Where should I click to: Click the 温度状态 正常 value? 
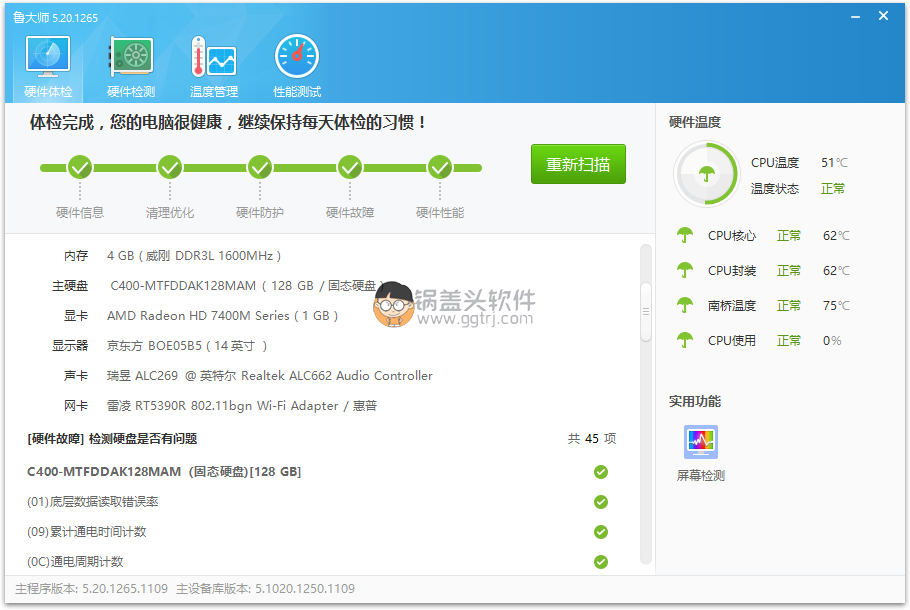click(833, 189)
